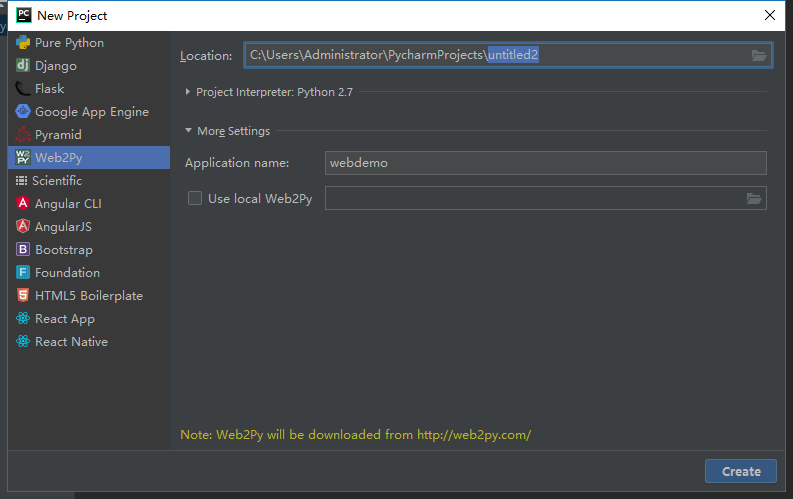The image size is (793, 499).
Task: Click the React Native atom icon
Action: point(23,341)
